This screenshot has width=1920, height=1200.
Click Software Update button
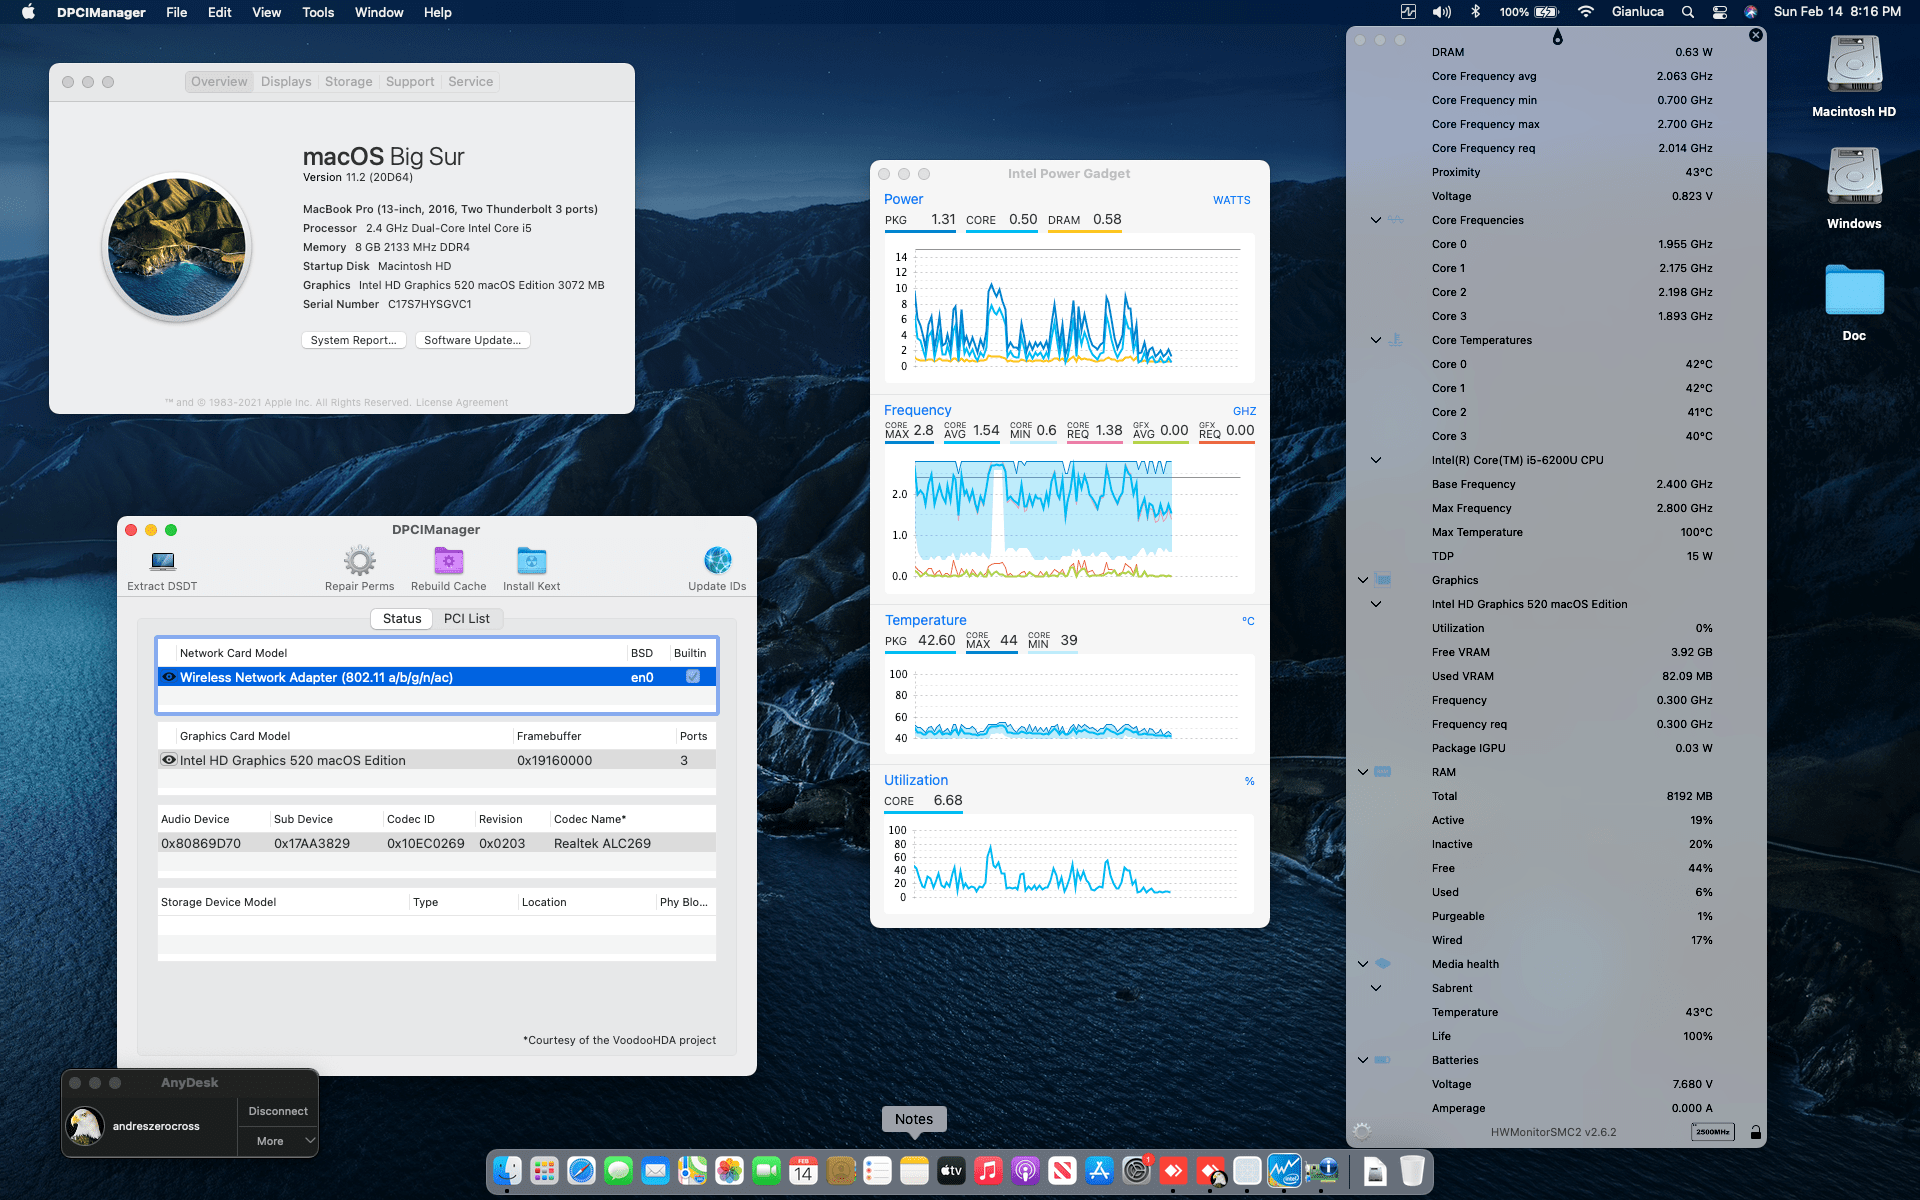pos(472,340)
